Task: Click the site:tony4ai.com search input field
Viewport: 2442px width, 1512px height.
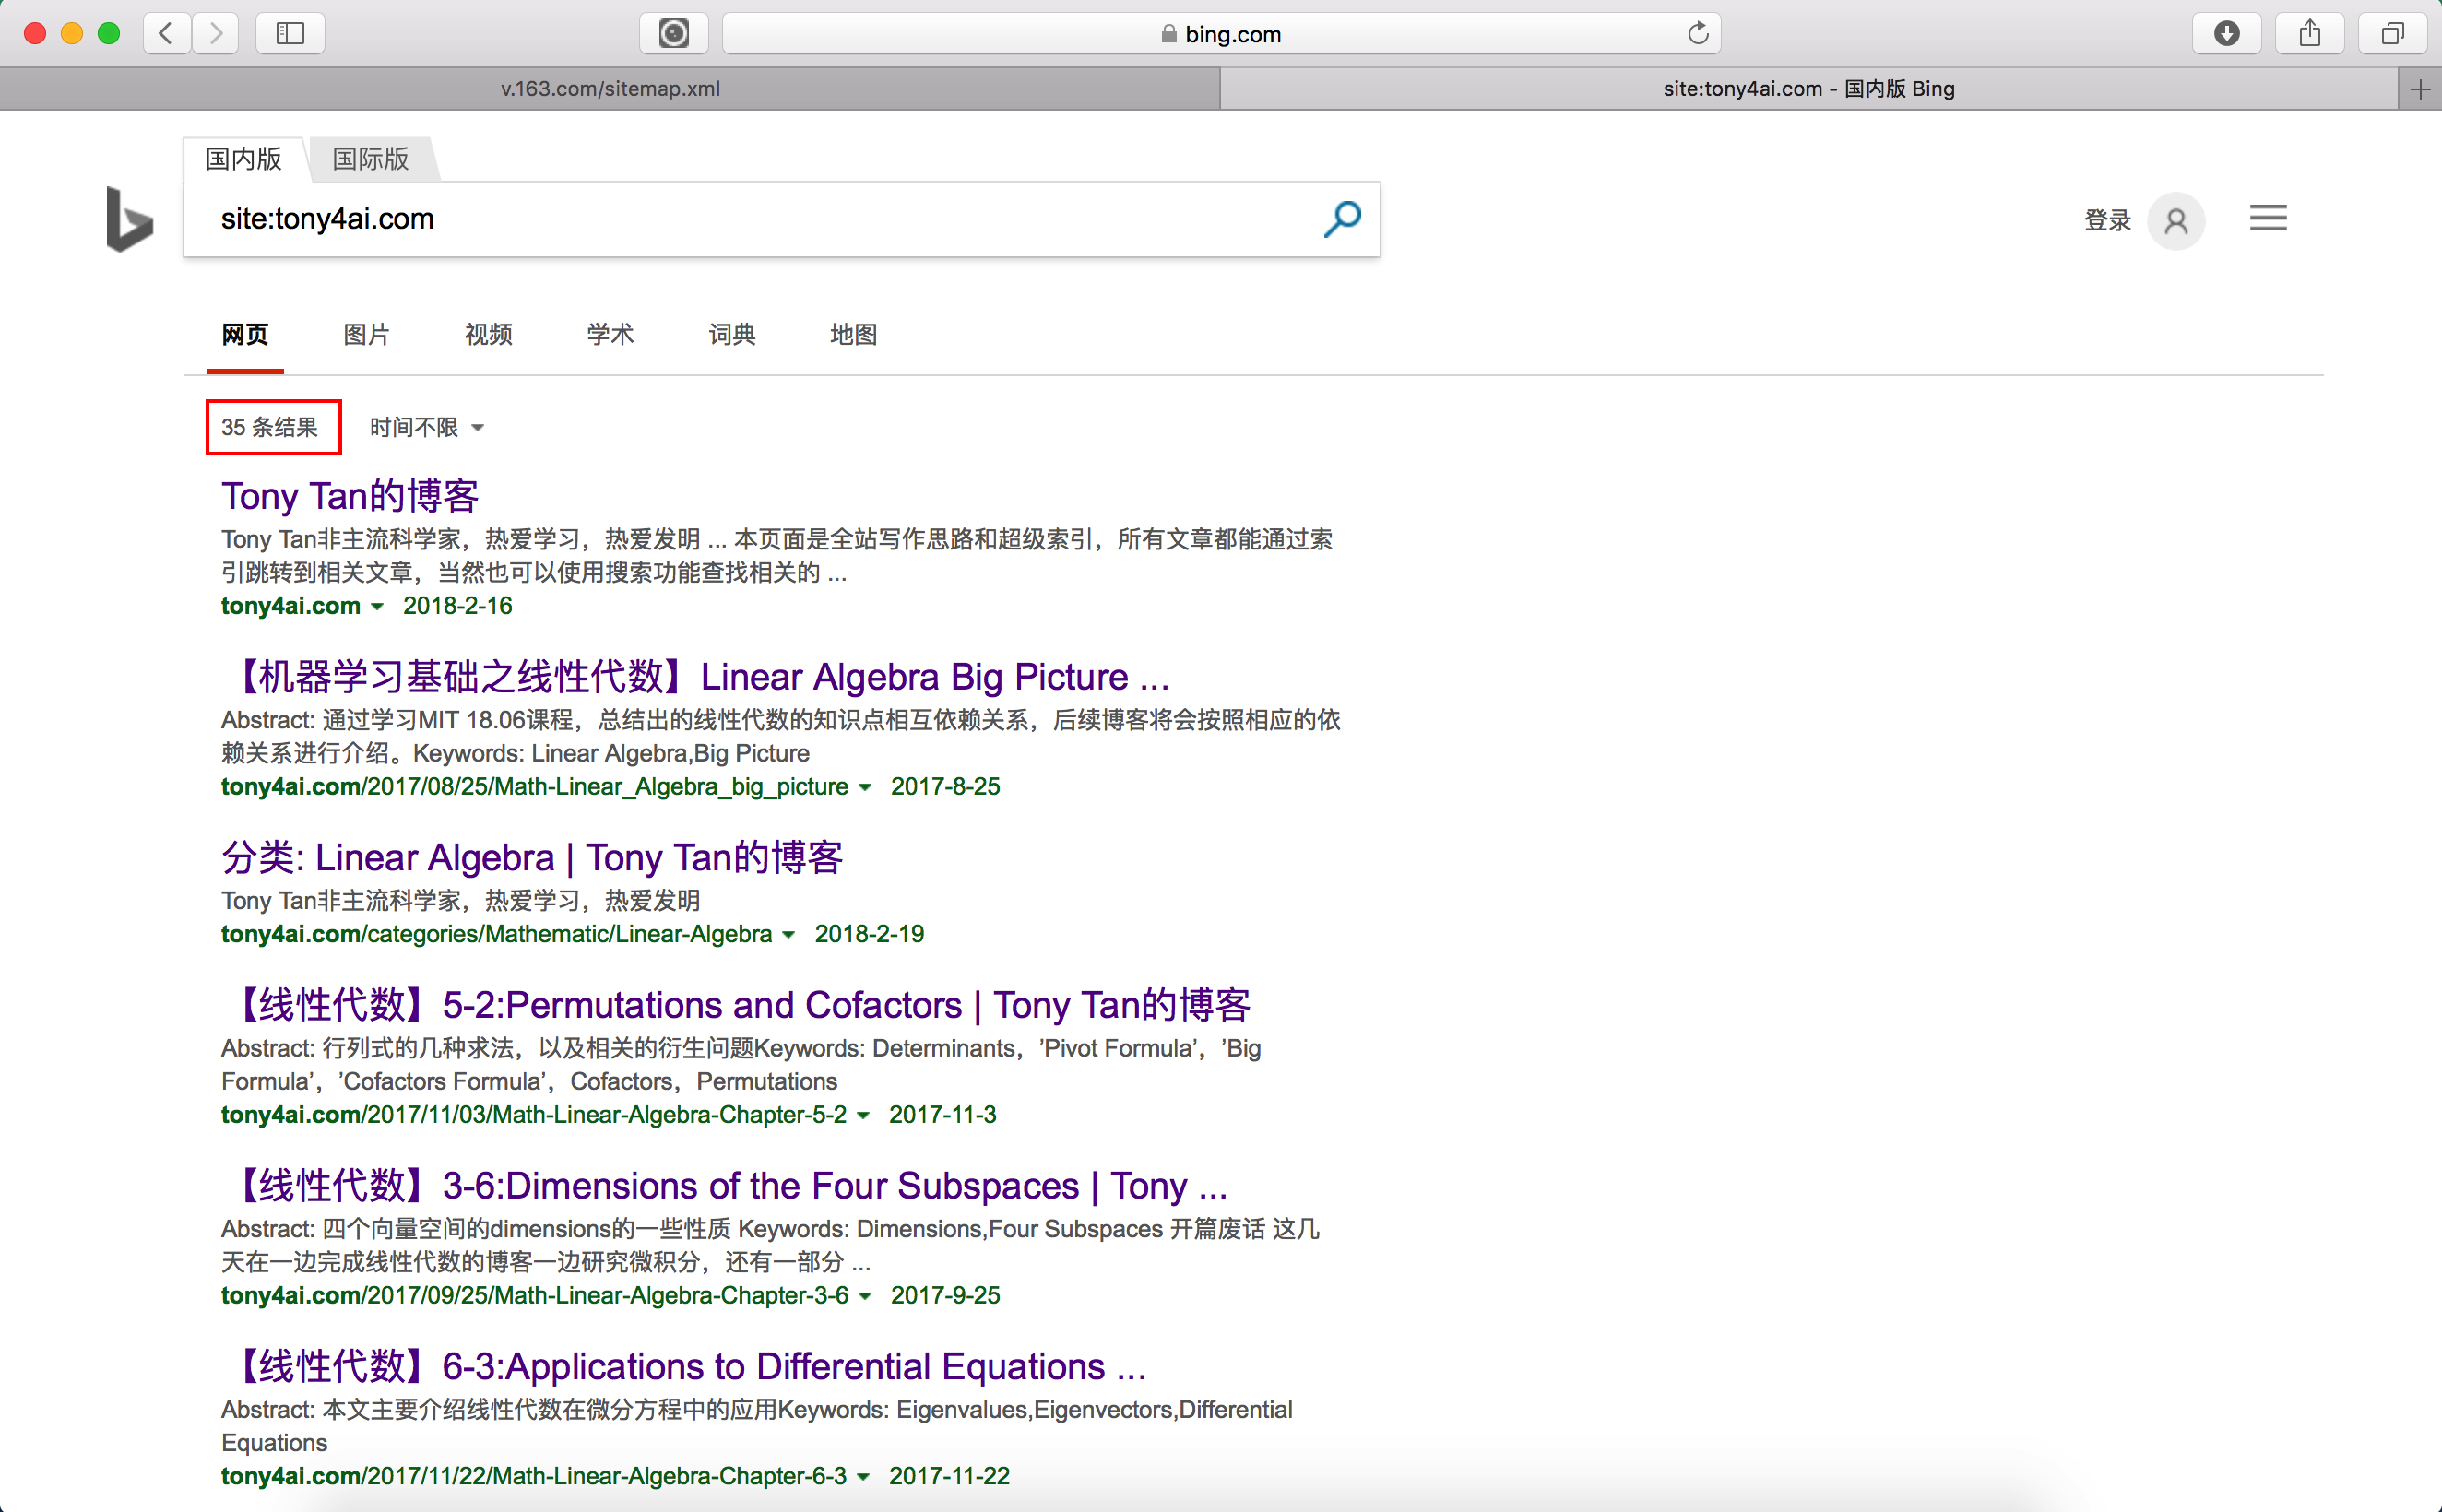Action: pos(760,219)
